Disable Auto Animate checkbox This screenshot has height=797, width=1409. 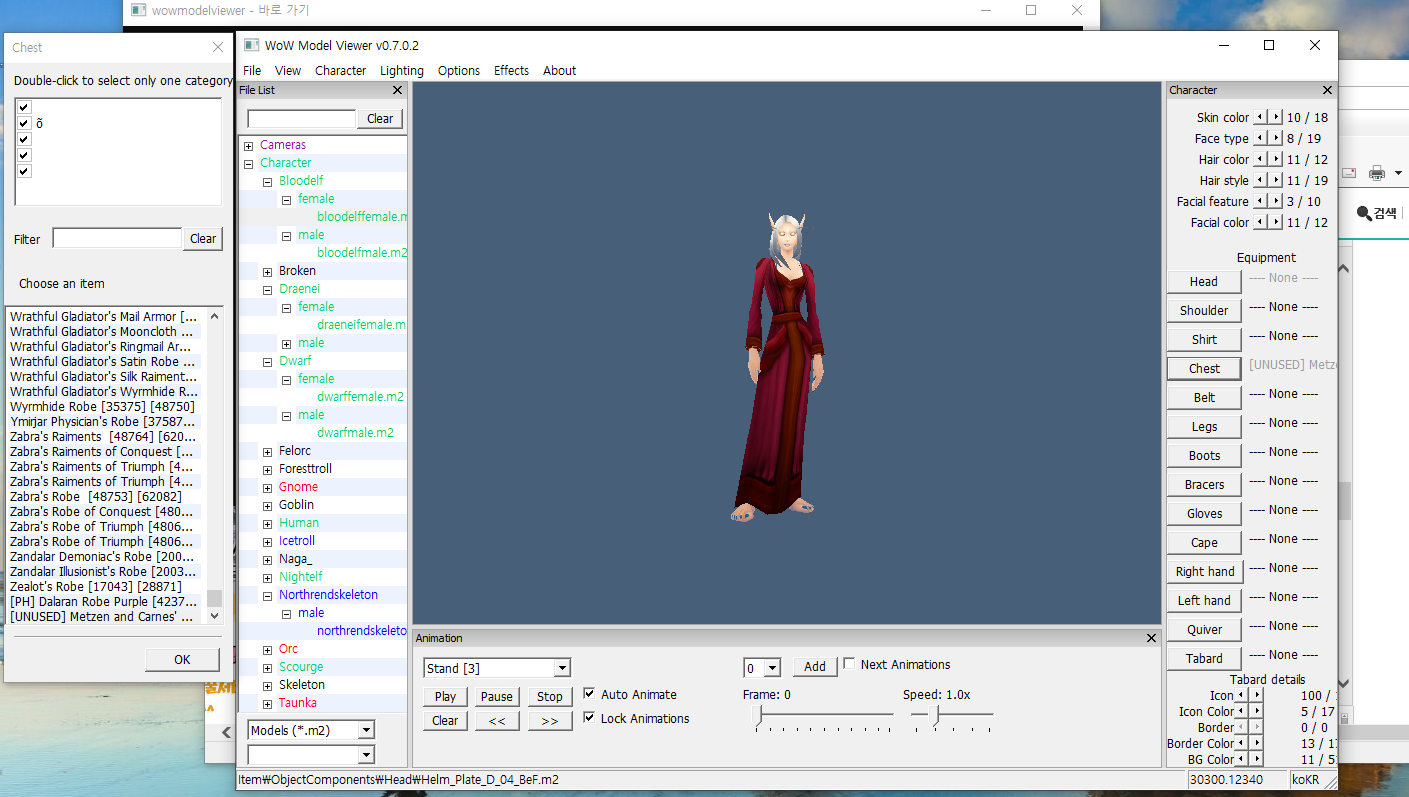pyautogui.click(x=589, y=694)
